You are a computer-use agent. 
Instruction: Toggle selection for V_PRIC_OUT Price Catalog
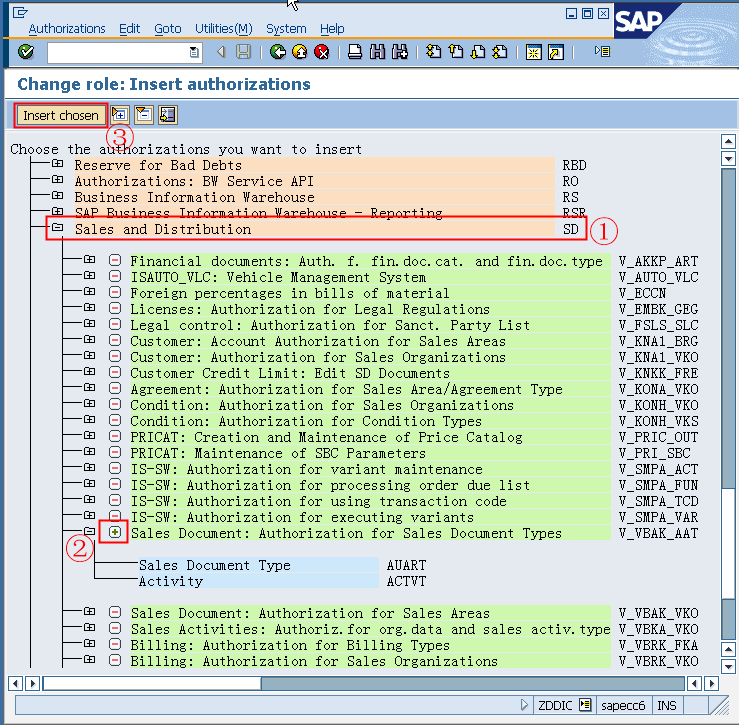[x=115, y=437]
